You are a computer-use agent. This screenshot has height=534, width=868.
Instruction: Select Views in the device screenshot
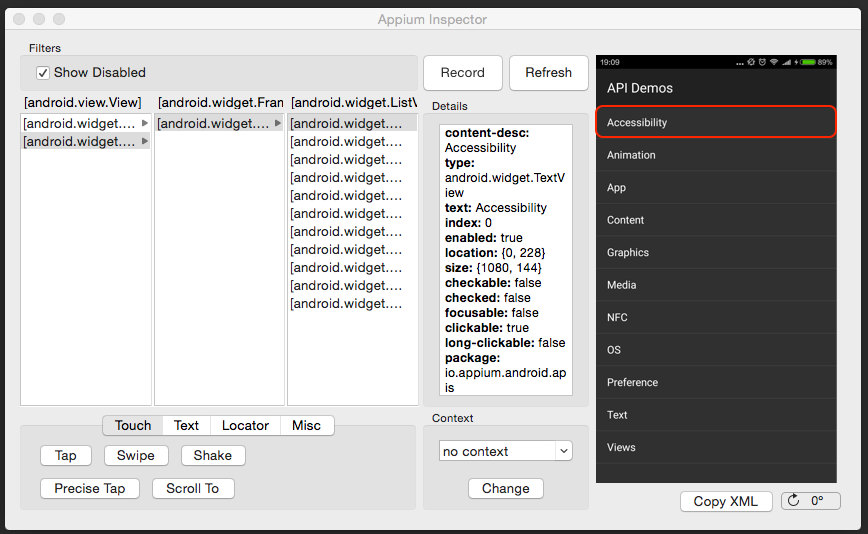pyautogui.click(x=716, y=447)
